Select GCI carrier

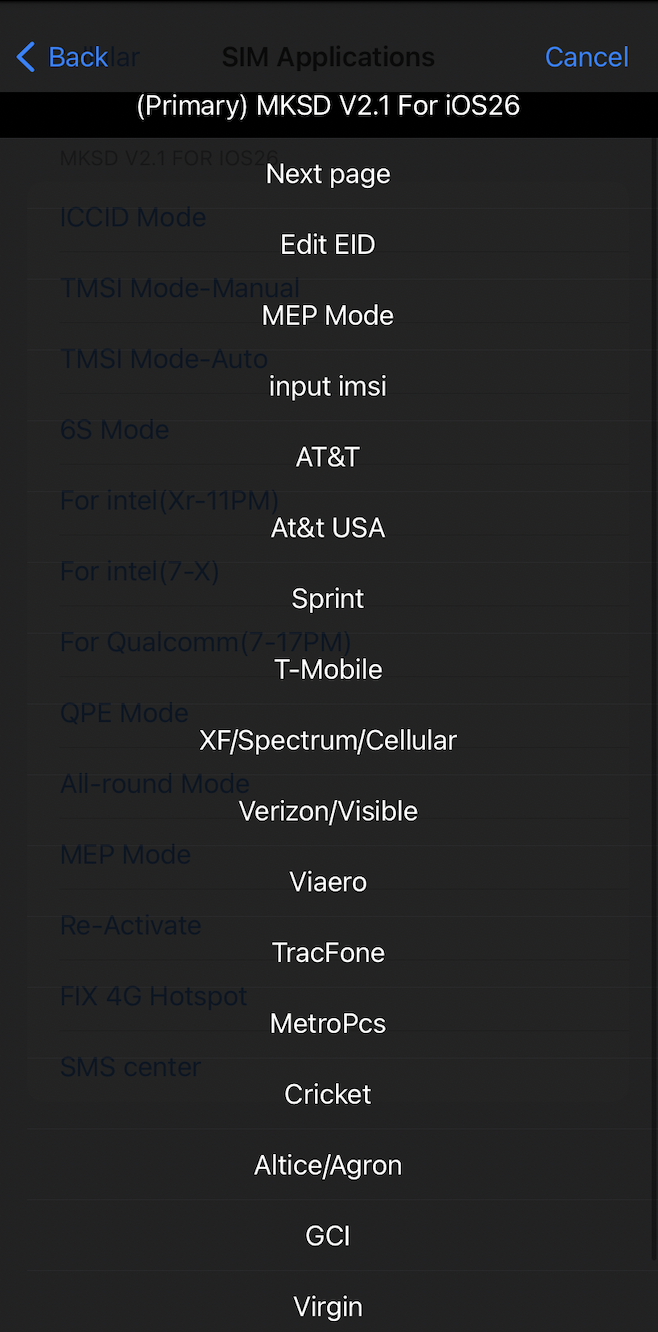click(x=328, y=1237)
